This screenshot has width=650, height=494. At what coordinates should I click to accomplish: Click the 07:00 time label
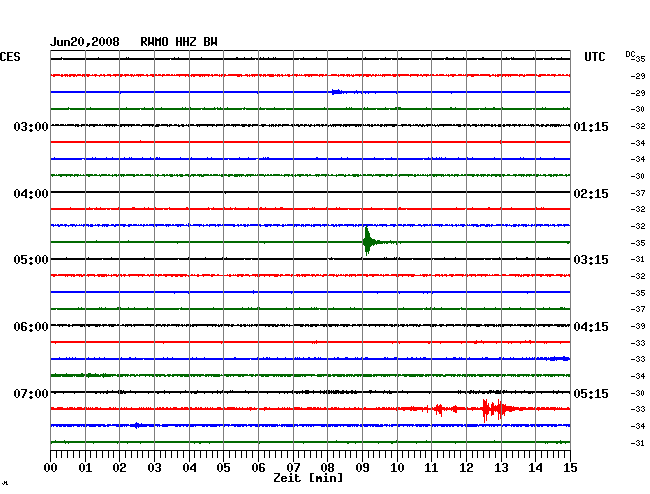pyautogui.click(x=31, y=393)
